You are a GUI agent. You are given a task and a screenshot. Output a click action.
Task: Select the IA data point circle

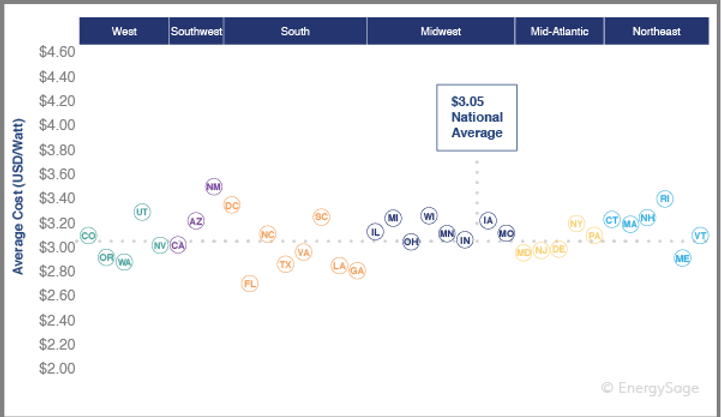click(488, 220)
